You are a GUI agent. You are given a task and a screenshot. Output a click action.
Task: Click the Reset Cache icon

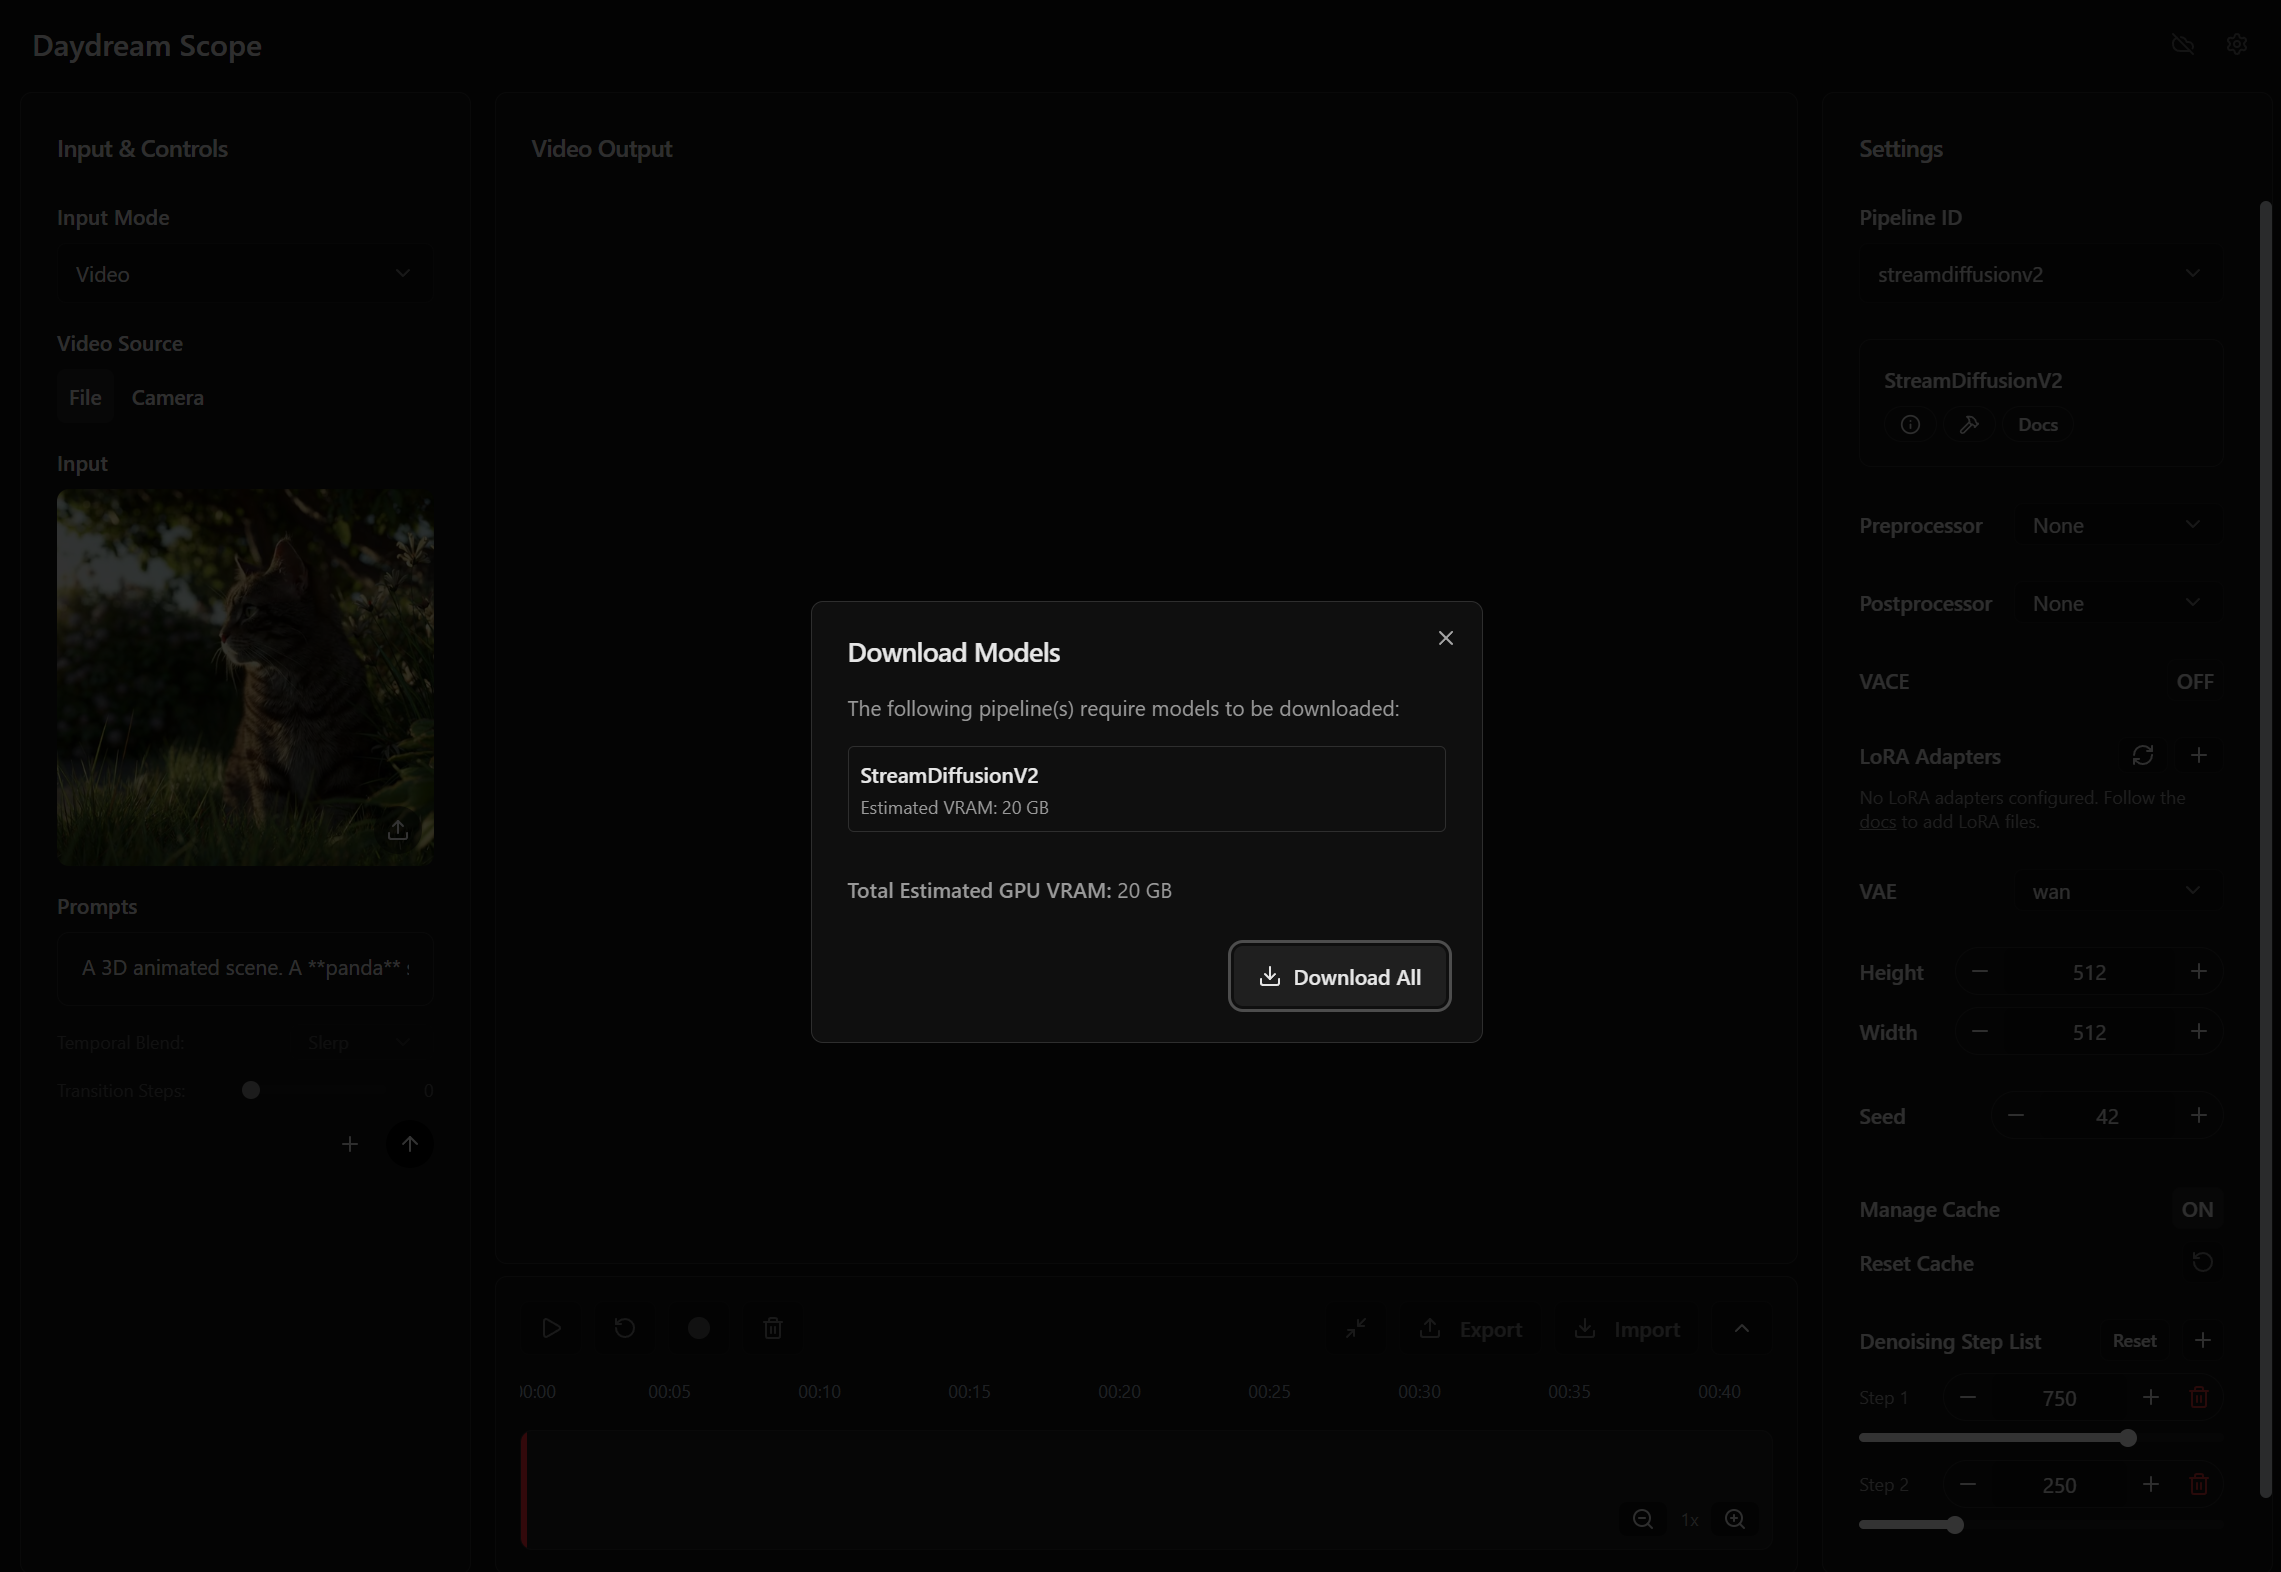(x=2202, y=1262)
